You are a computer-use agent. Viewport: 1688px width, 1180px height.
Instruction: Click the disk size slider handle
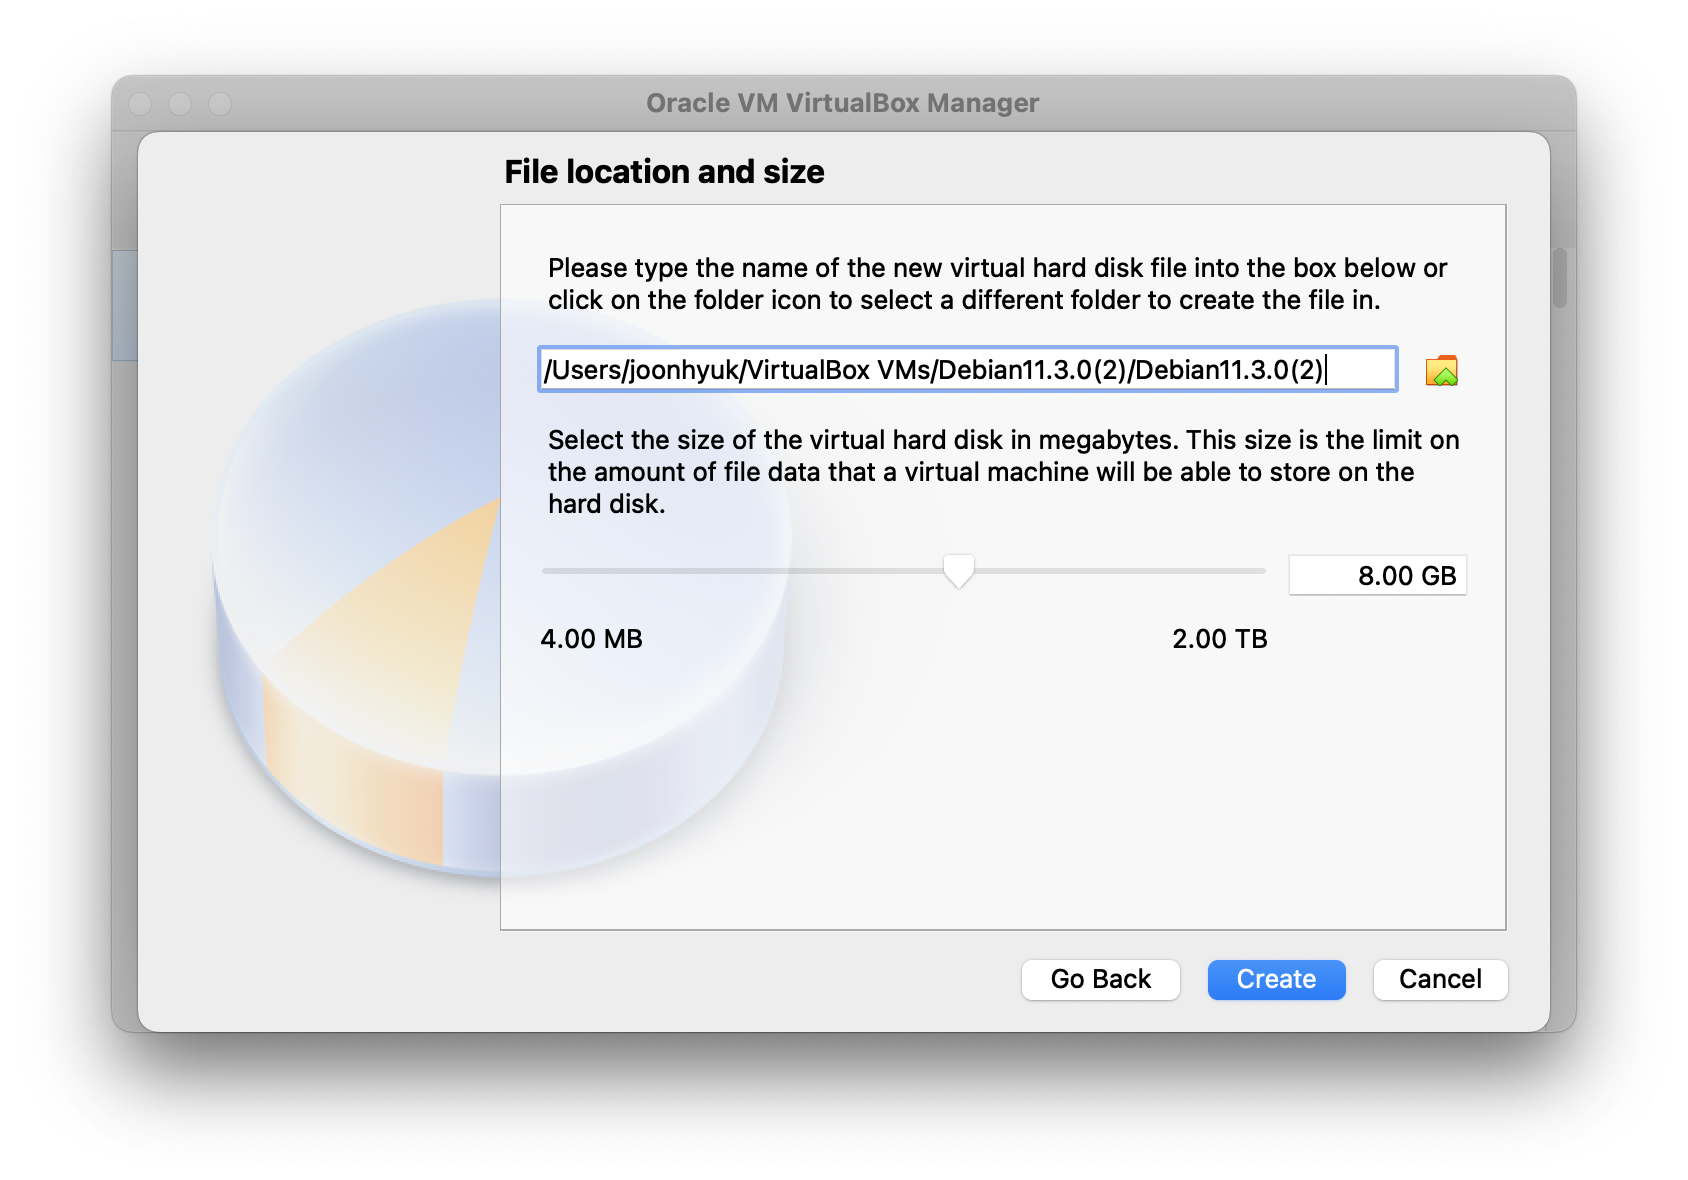point(958,571)
